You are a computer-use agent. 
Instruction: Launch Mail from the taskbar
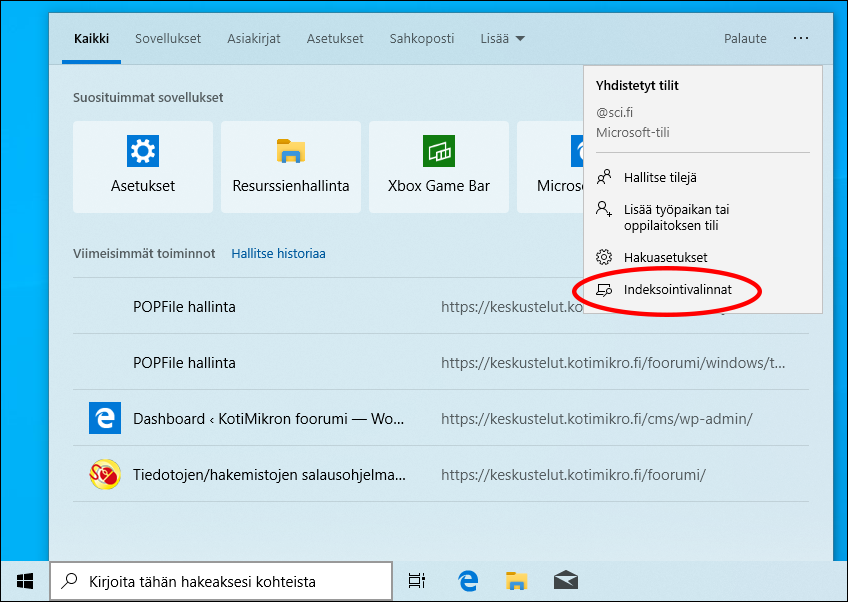click(x=566, y=580)
